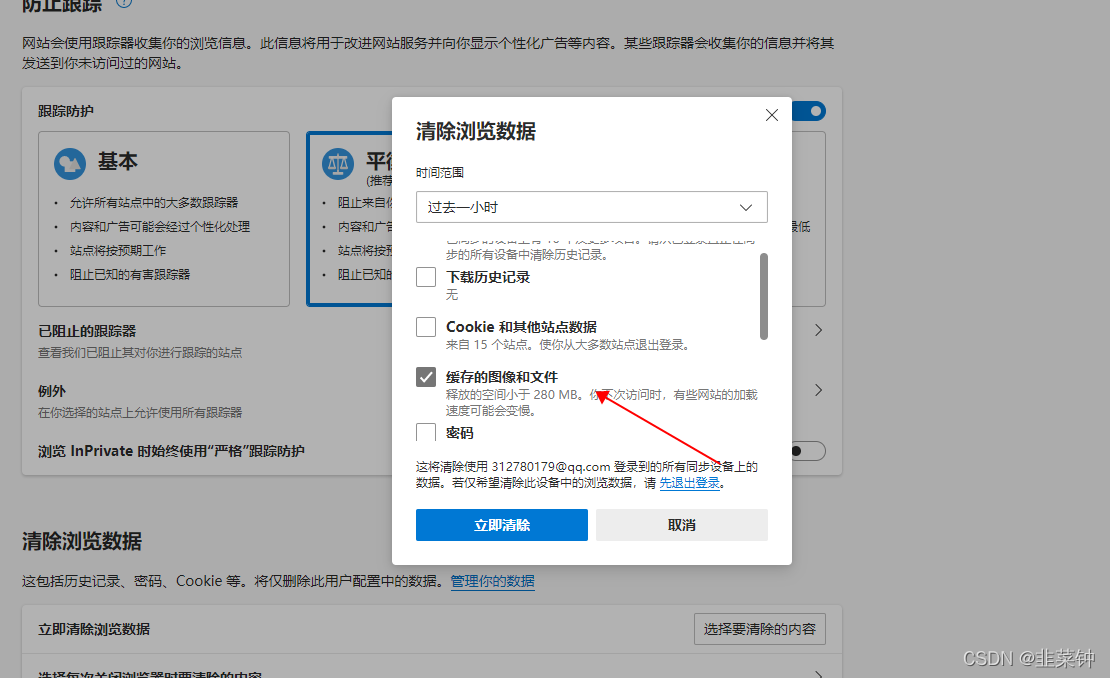Check the 下载历史记录 checkbox
The image size is (1110, 678).
point(425,277)
